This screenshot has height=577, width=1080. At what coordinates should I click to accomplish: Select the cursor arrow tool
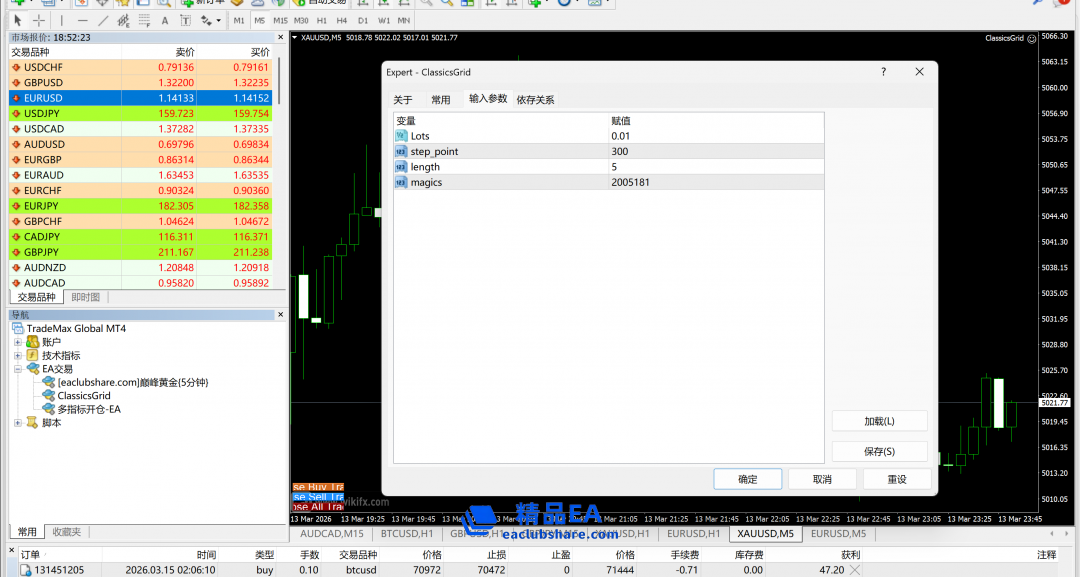click(17, 20)
